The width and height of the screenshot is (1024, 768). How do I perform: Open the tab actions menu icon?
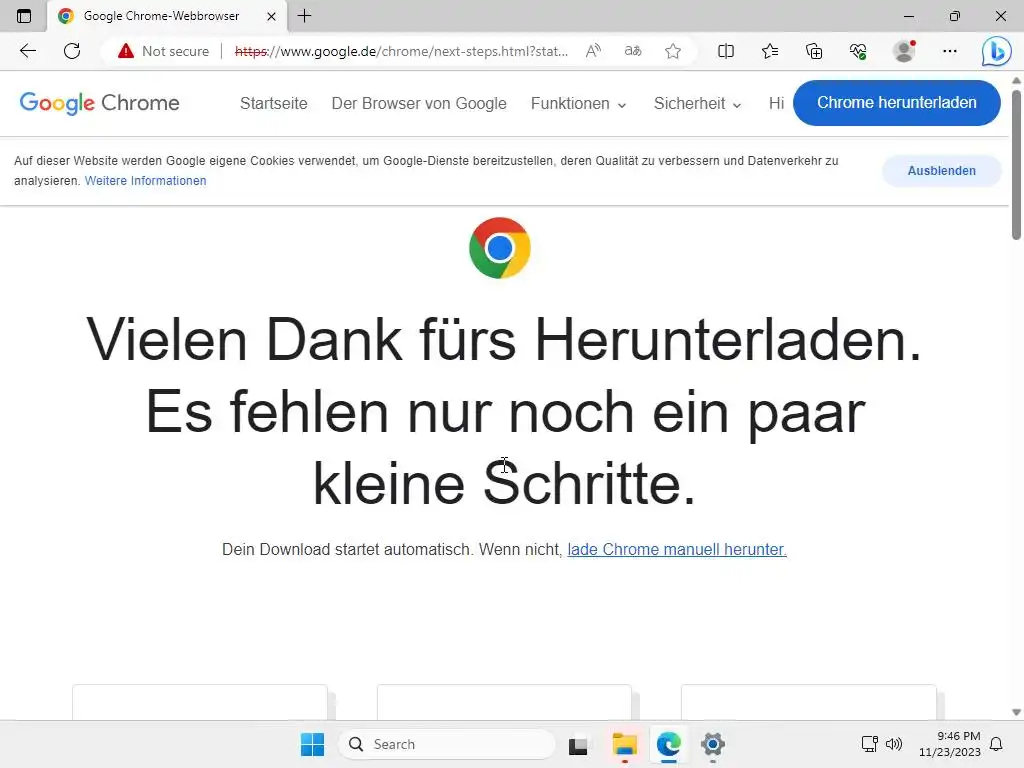(x=24, y=16)
